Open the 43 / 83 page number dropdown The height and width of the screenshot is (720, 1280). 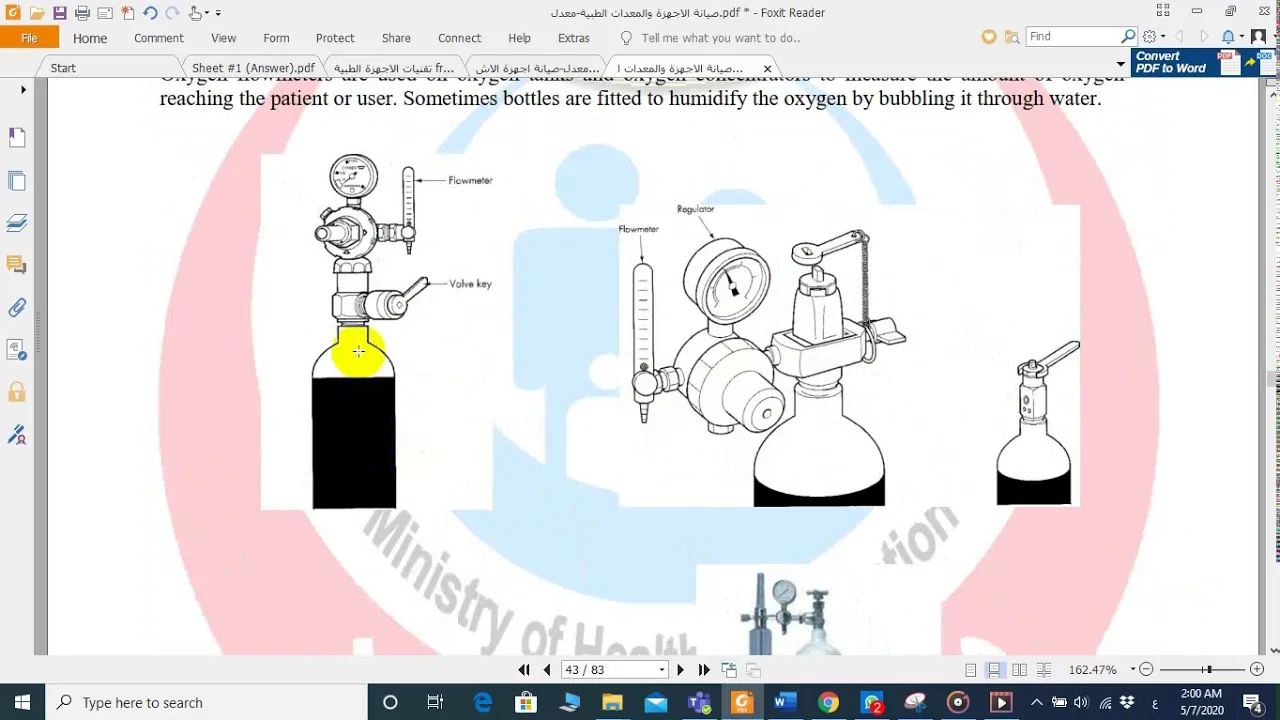point(661,670)
